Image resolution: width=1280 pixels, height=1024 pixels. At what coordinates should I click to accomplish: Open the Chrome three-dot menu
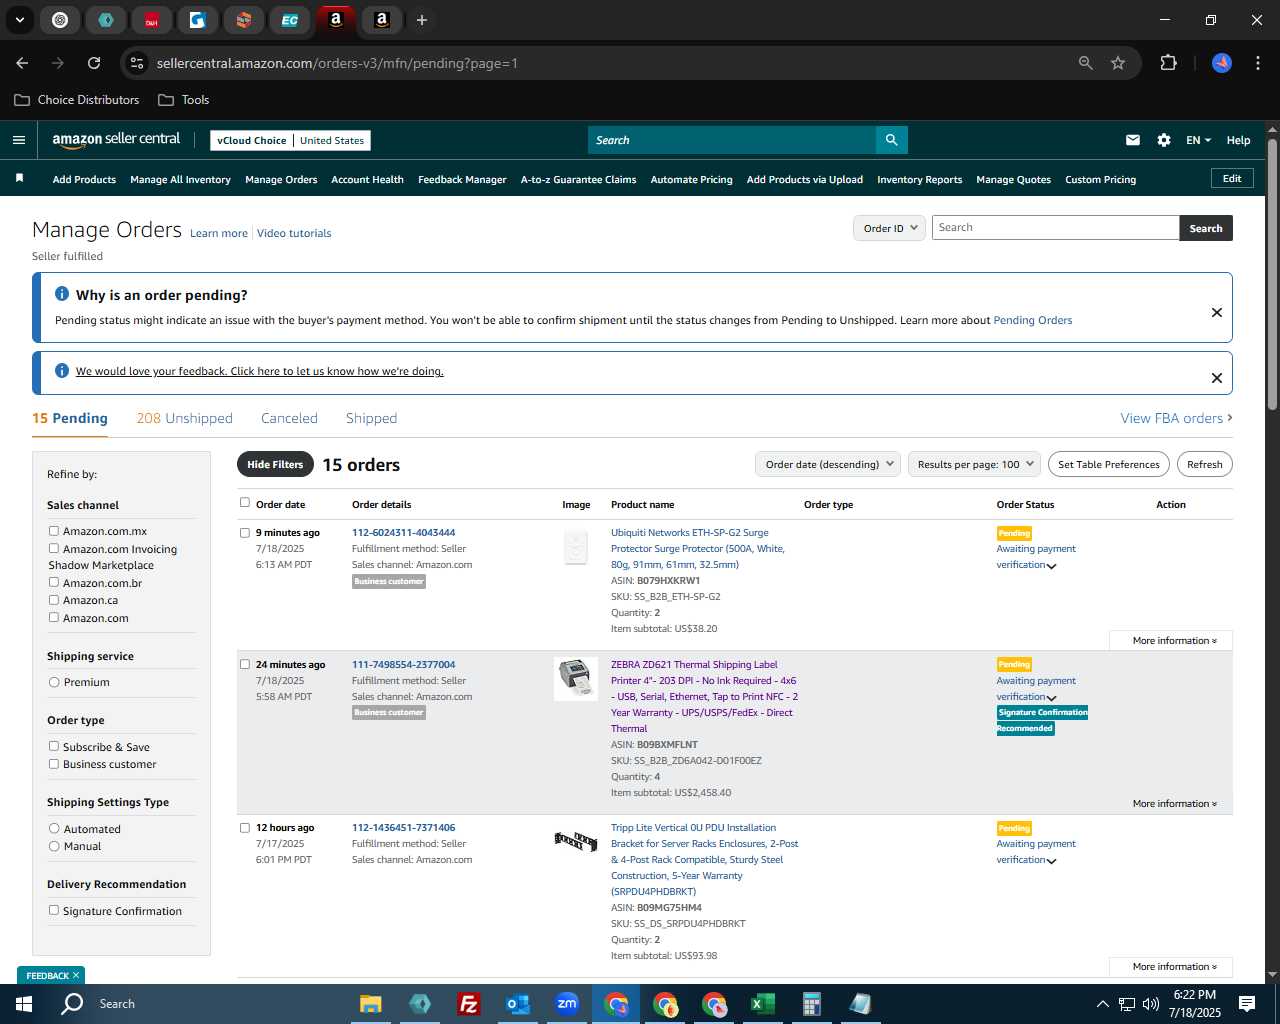(x=1256, y=63)
